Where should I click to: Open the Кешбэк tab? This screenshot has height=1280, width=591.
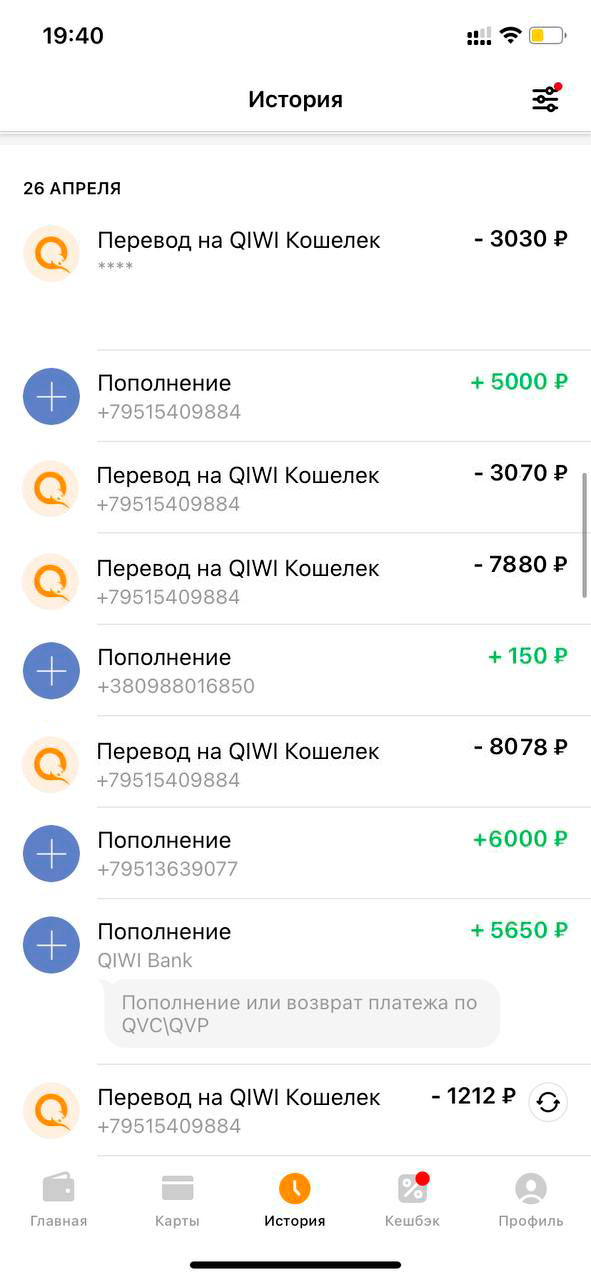coord(412,1201)
